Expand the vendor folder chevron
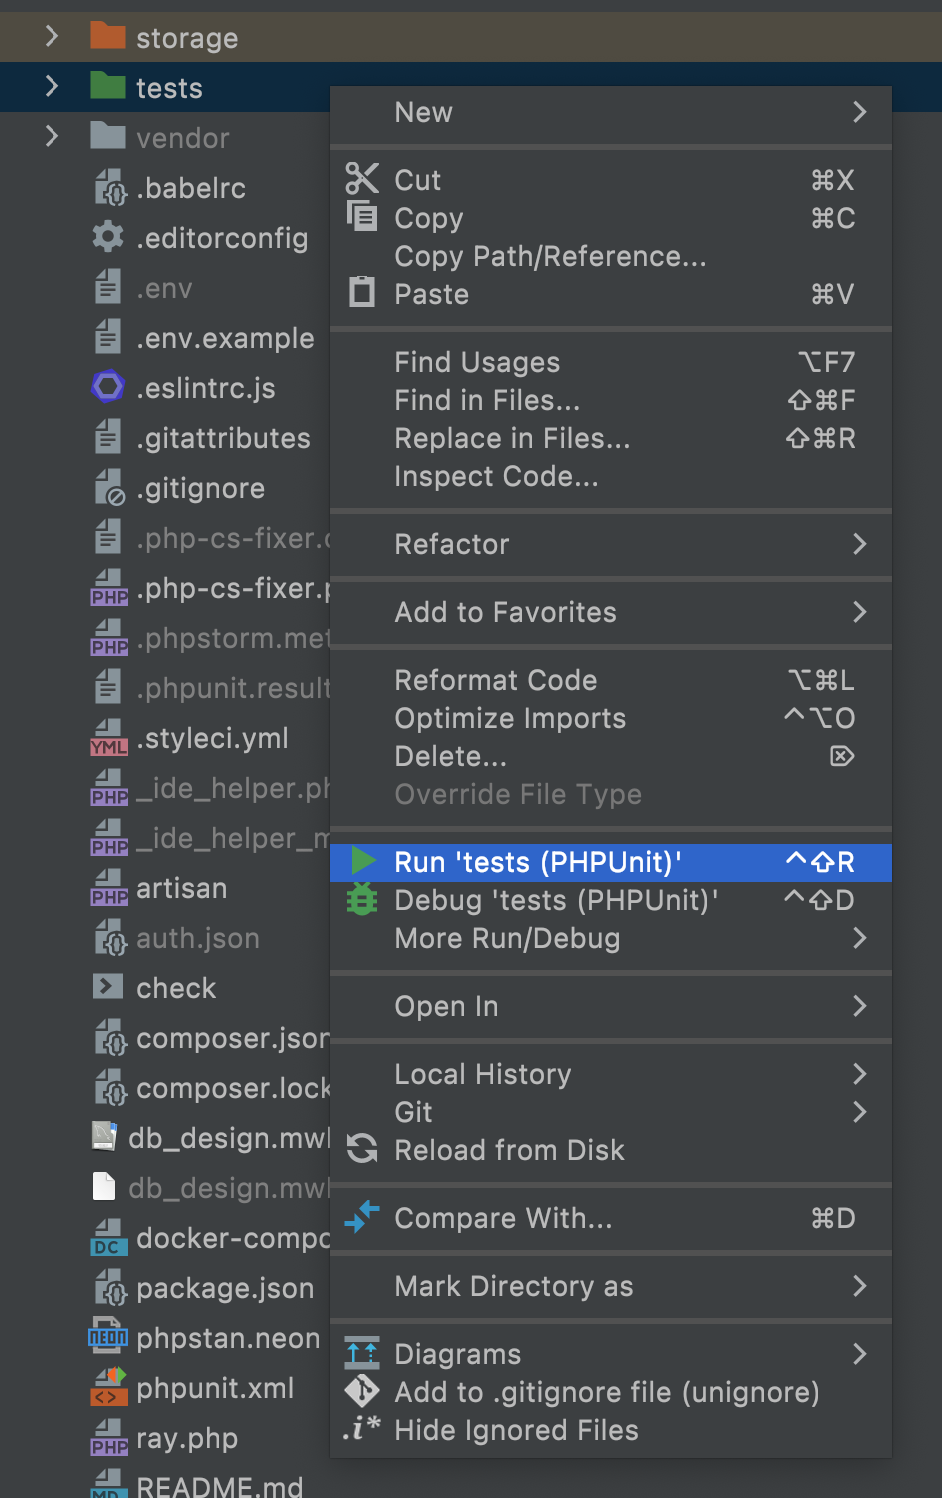This screenshot has height=1498, width=942. point(52,137)
